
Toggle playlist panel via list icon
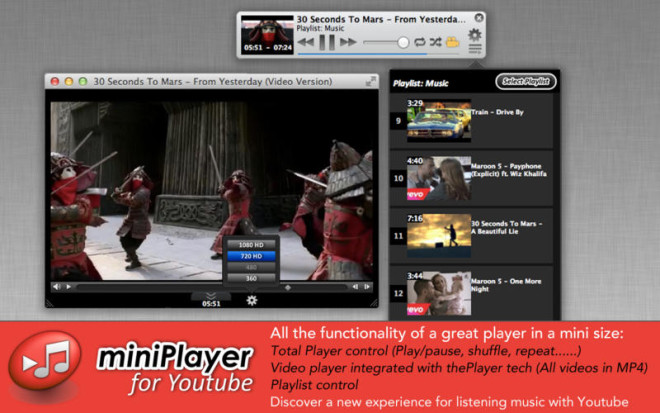pyautogui.click(x=475, y=49)
